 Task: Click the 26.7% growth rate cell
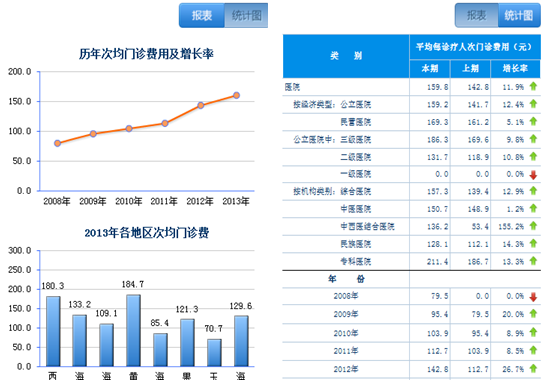513,369
